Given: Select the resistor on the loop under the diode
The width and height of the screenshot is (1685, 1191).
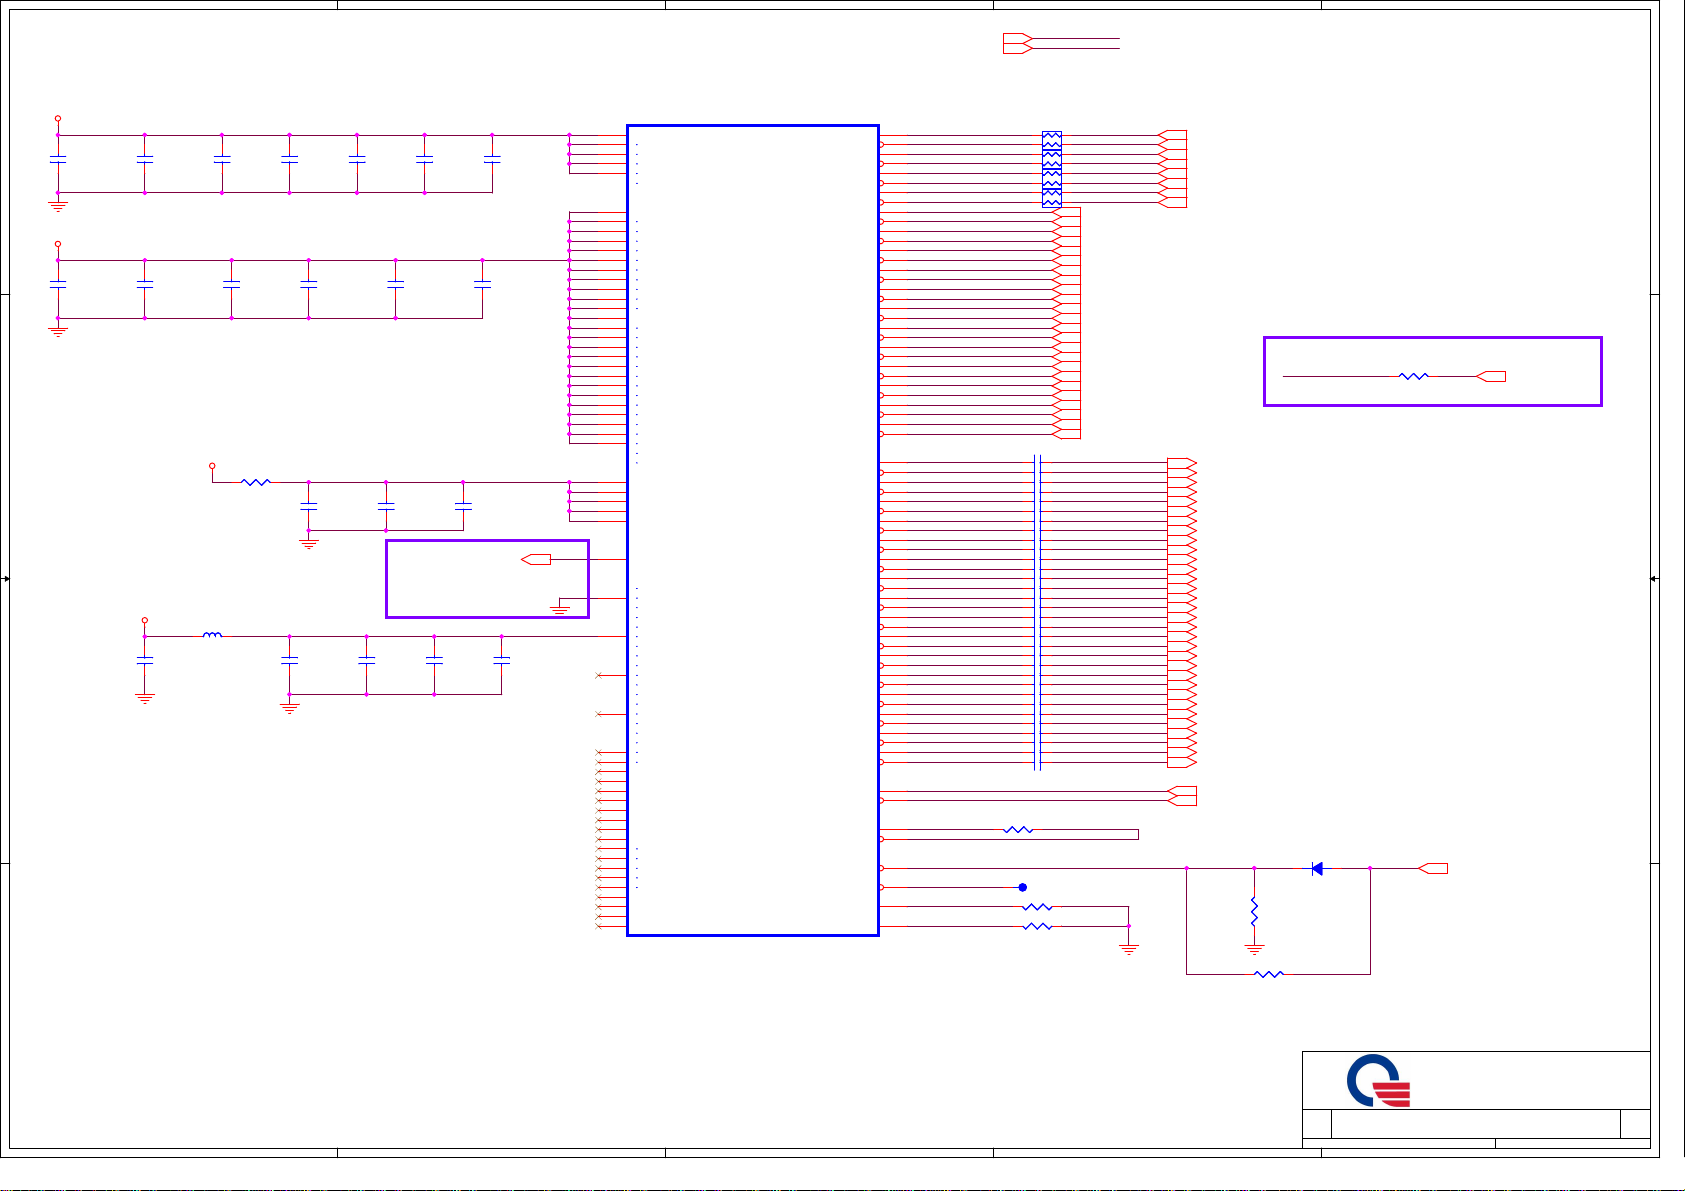Looking at the screenshot, I should [x=1268, y=974].
